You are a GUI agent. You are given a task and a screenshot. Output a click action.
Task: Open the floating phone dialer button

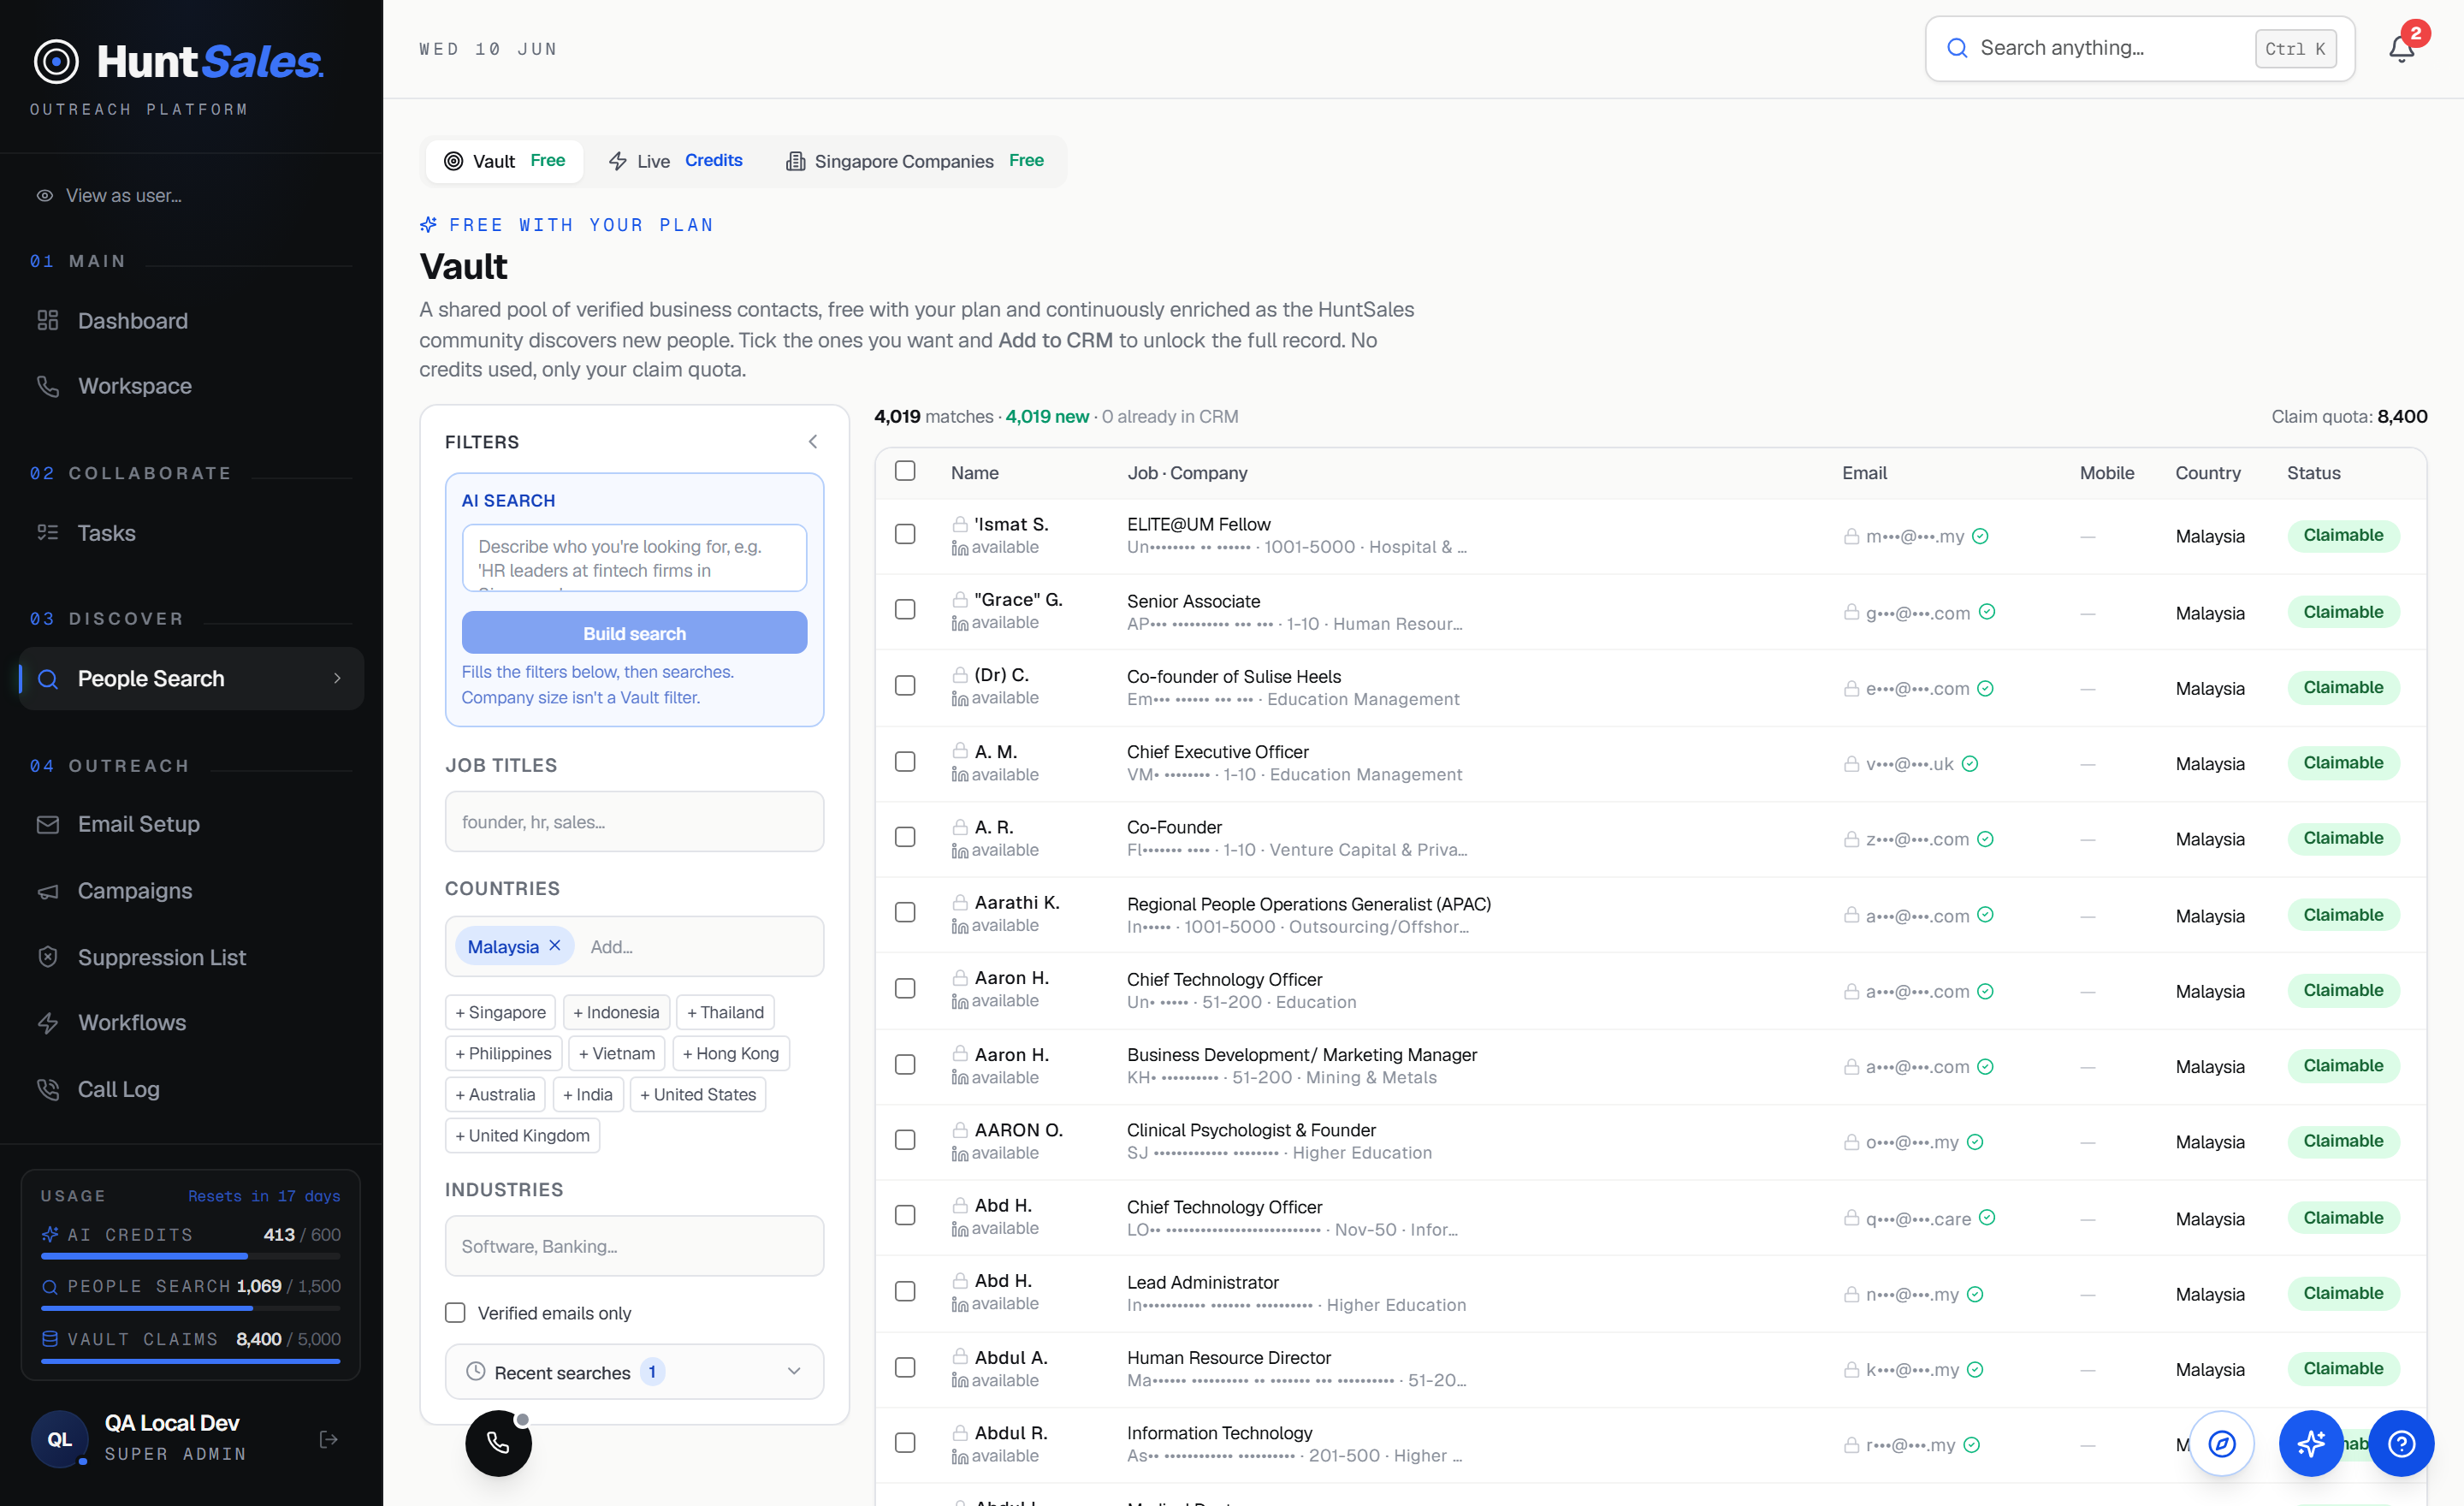pos(498,1442)
